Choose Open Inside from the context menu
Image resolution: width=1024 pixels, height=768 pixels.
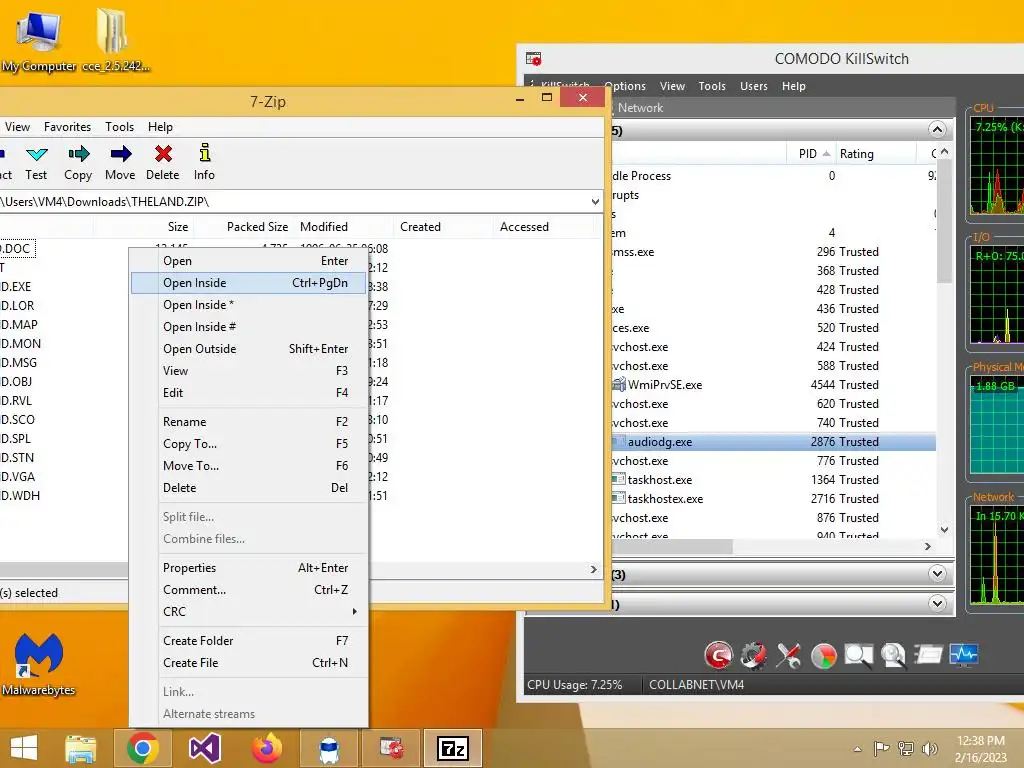[x=248, y=283]
